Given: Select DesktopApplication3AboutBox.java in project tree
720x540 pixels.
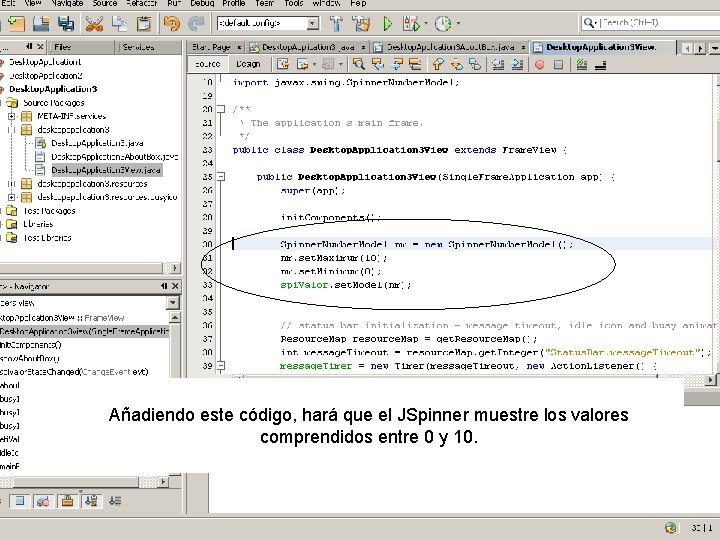Looking at the screenshot, I should (x=114, y=157).
